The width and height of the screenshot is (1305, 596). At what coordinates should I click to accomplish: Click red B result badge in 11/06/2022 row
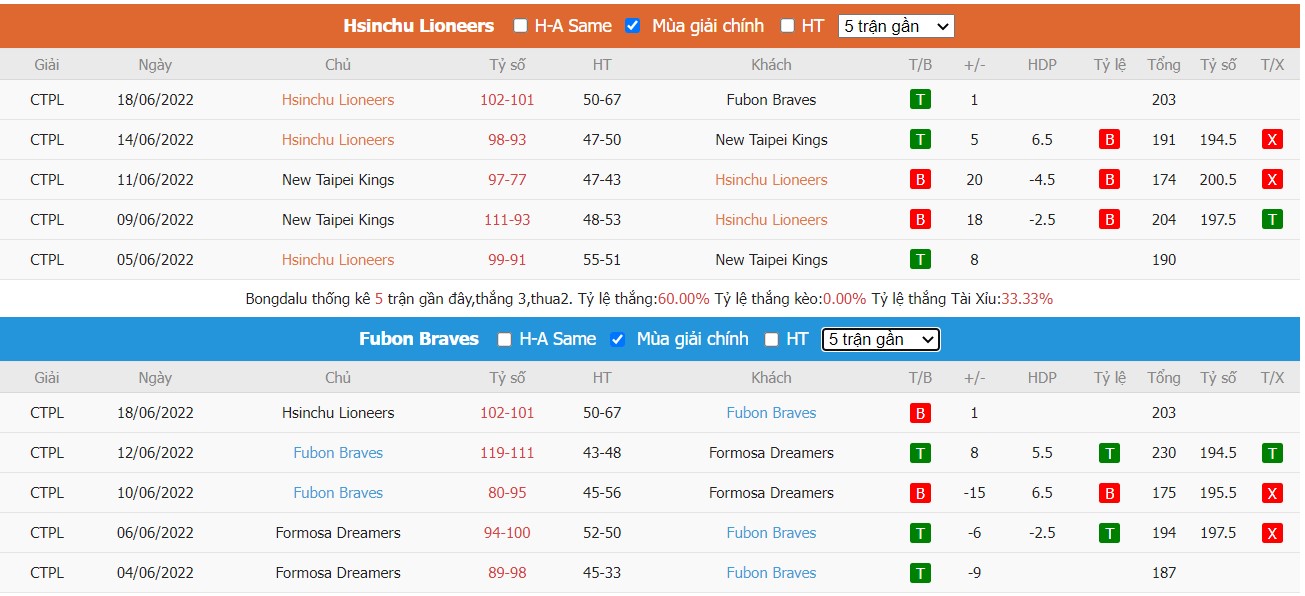(920, 180)
